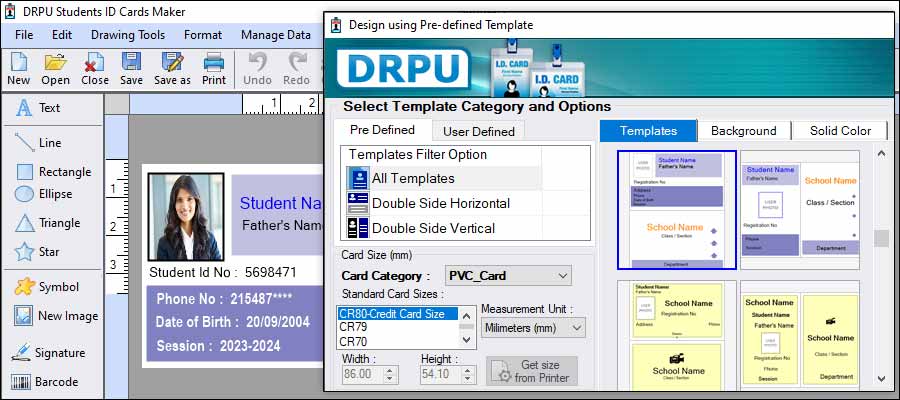Click the Close document toolbar icon

(x=95, y=69)
